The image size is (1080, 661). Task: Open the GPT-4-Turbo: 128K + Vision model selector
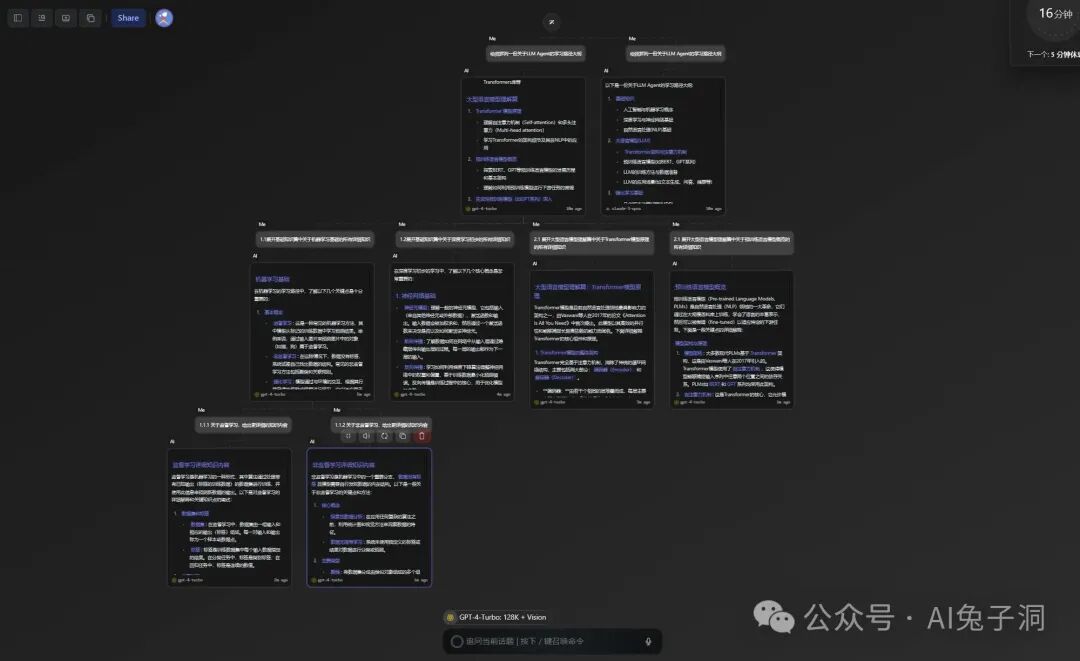point(496,617)
